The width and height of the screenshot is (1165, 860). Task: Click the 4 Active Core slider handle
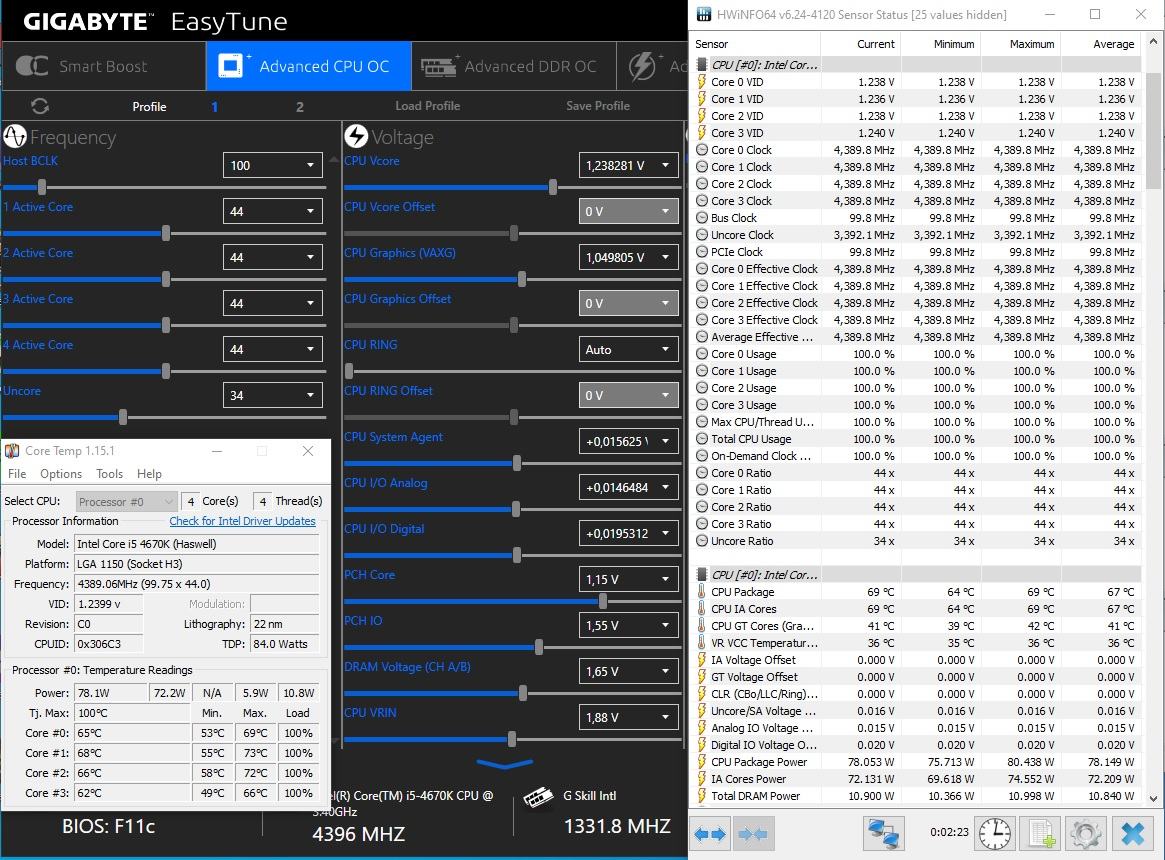click(x=166, y=371)
